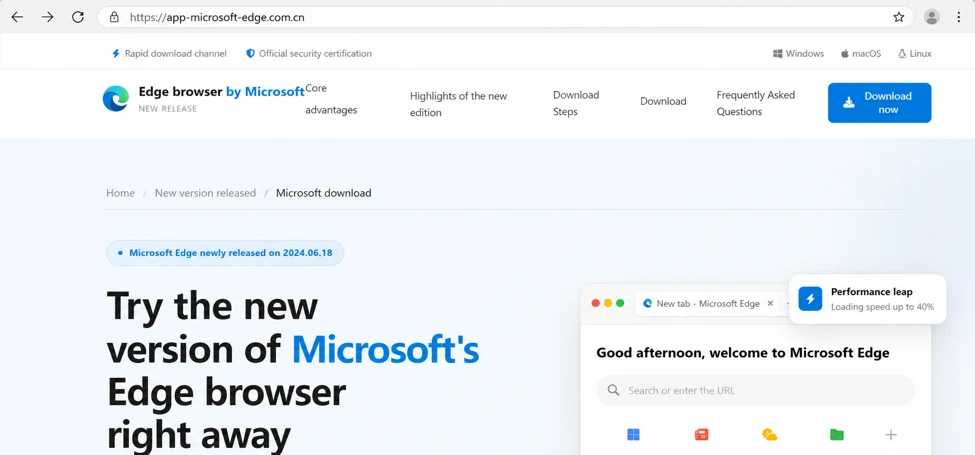Open the three-dot browser menu
The image size is (975, 455).
point(958,17)
